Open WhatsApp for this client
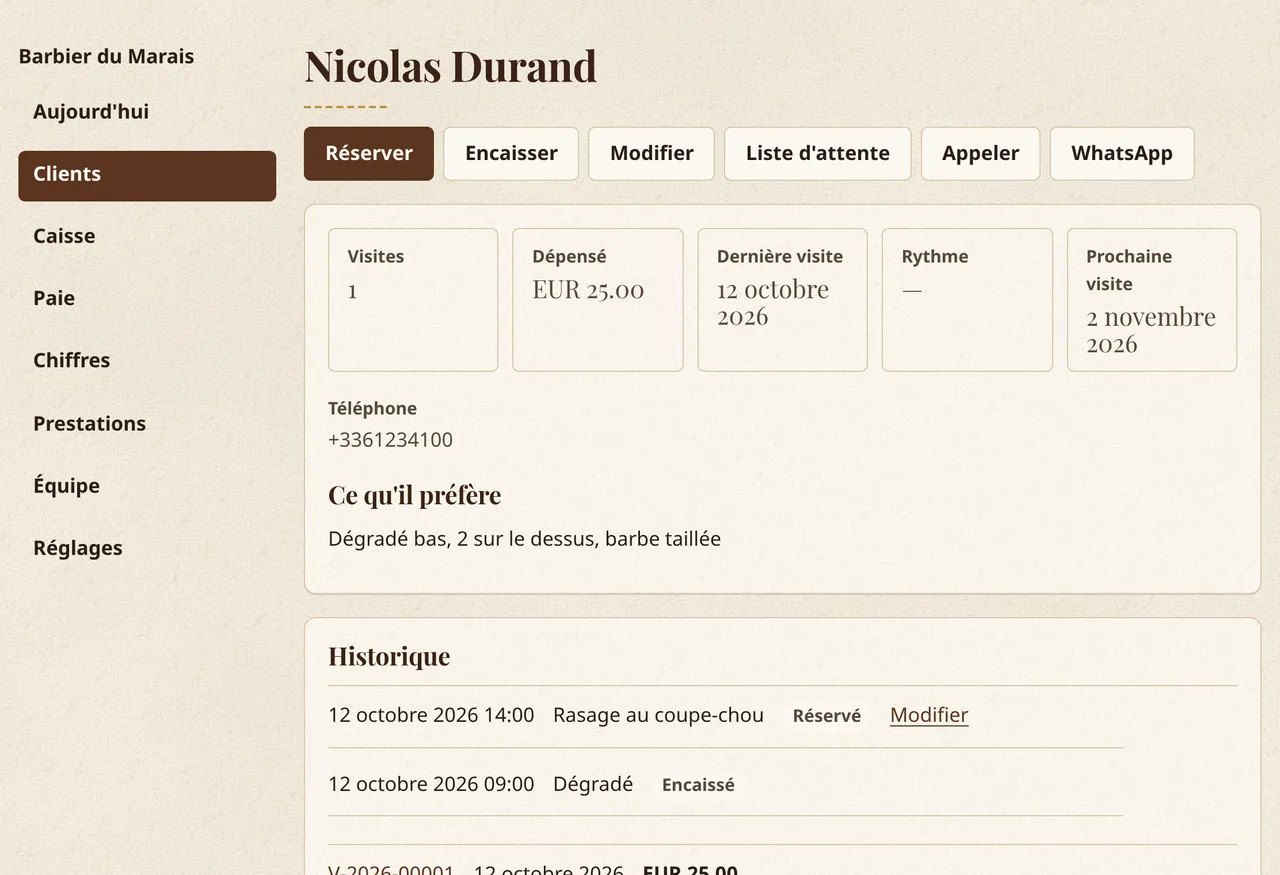This screenshot has width=1280, height=875. click(1122, 153)
